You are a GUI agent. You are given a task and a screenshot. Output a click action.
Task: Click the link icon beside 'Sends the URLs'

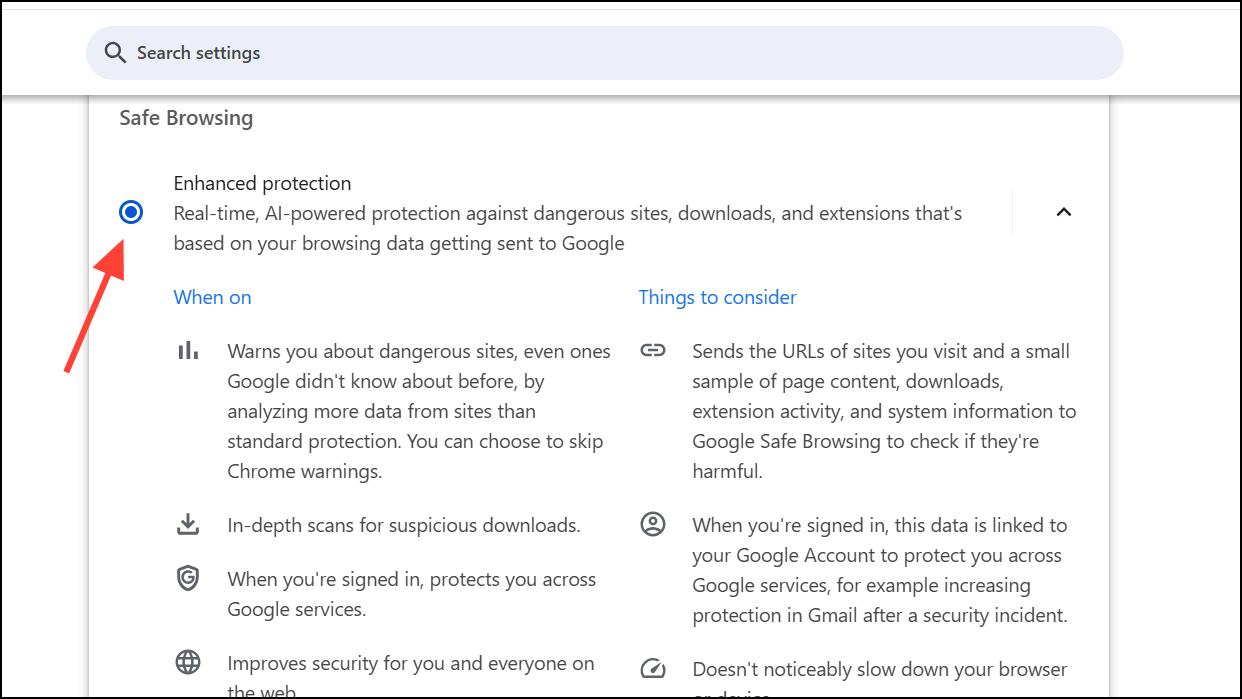pos(652,350)
